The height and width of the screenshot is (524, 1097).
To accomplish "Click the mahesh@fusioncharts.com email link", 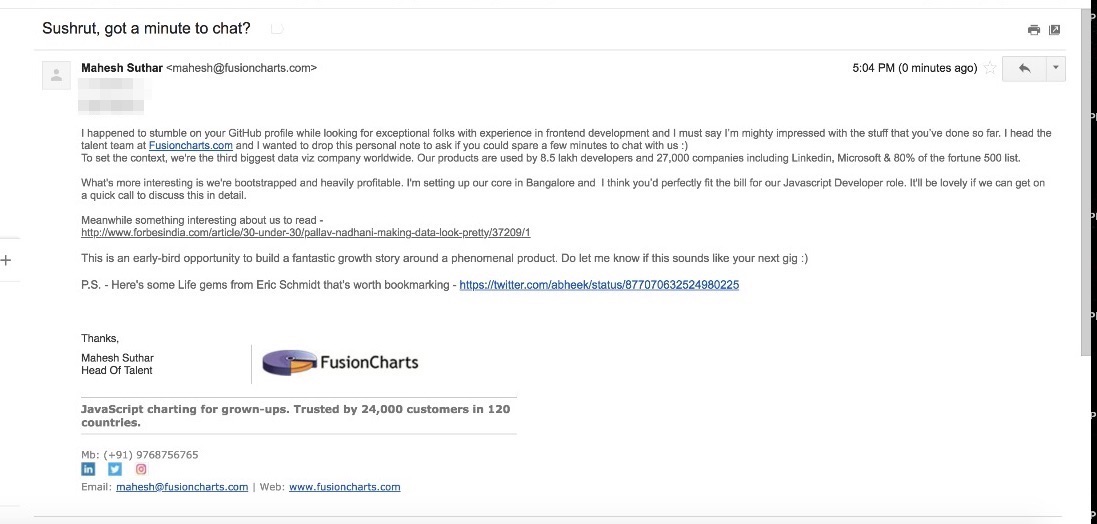I will pos(182,487).
